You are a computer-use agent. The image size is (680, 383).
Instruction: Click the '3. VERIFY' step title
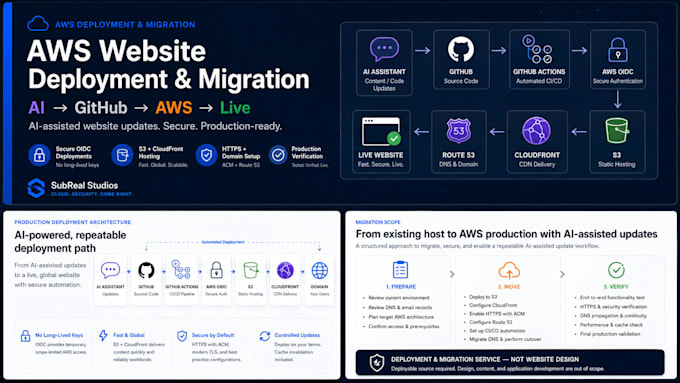(x=616, y=287)
